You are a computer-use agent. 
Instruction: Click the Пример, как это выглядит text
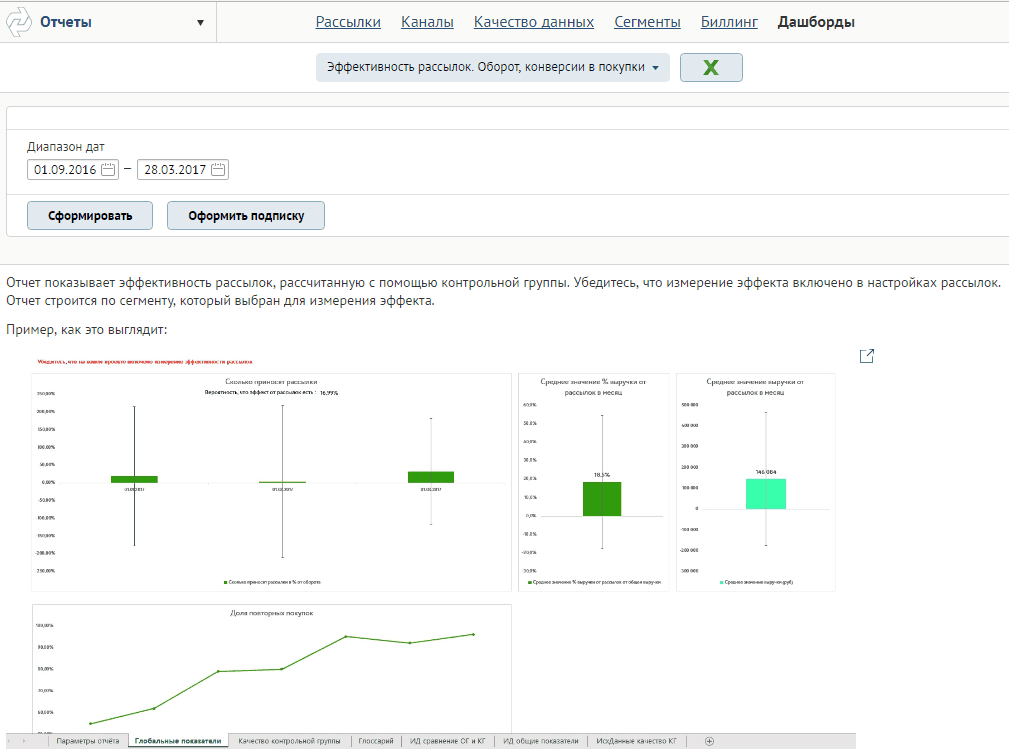pos(87,329)
